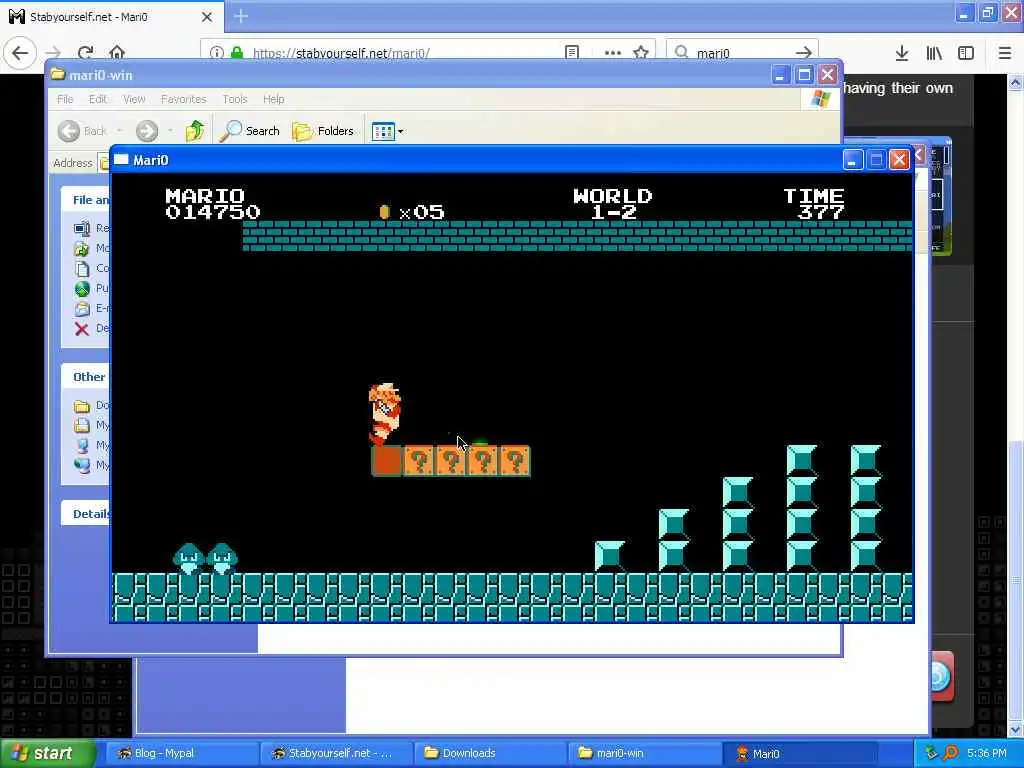Click File and Folder Tasks header
This screenshot has height=768, width=1024.
pyautogui.click(x=87, y=200)
